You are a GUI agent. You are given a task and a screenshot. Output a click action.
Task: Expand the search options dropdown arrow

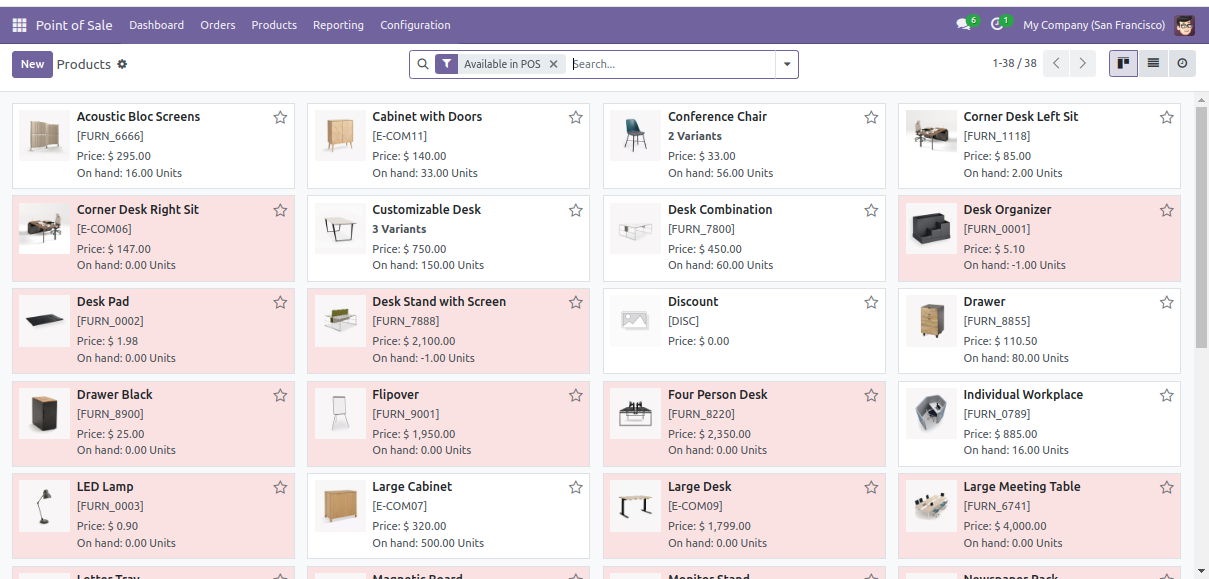click(x=787, y=64)
